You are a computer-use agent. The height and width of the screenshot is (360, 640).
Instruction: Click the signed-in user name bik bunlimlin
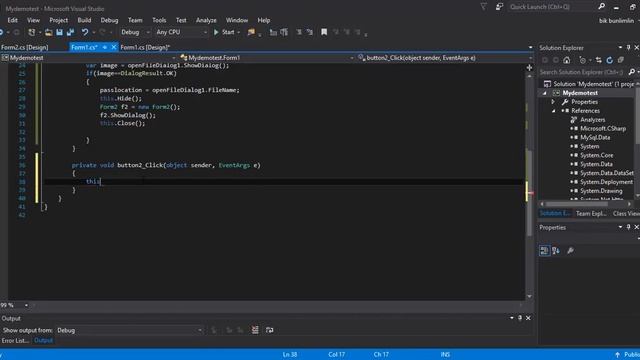pyautogui.click(x=616, y=20)
